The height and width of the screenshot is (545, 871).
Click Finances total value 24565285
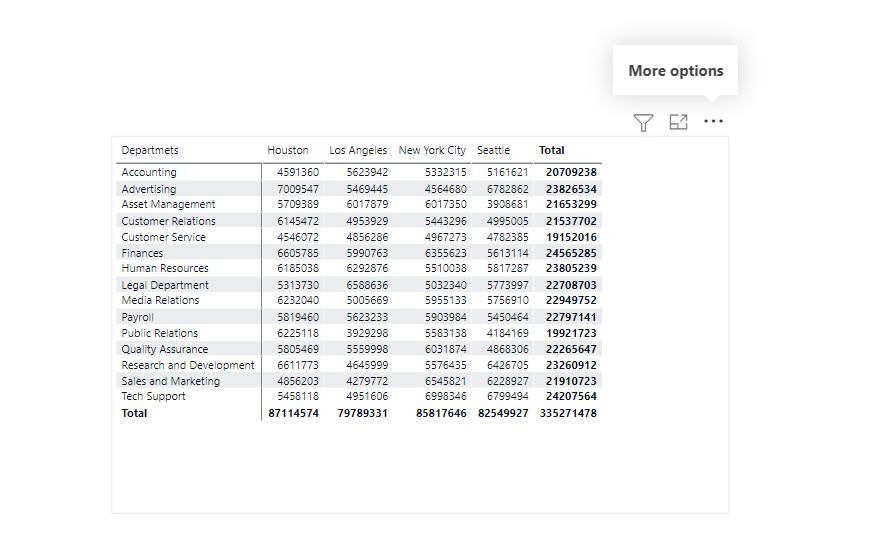[571, 253]
